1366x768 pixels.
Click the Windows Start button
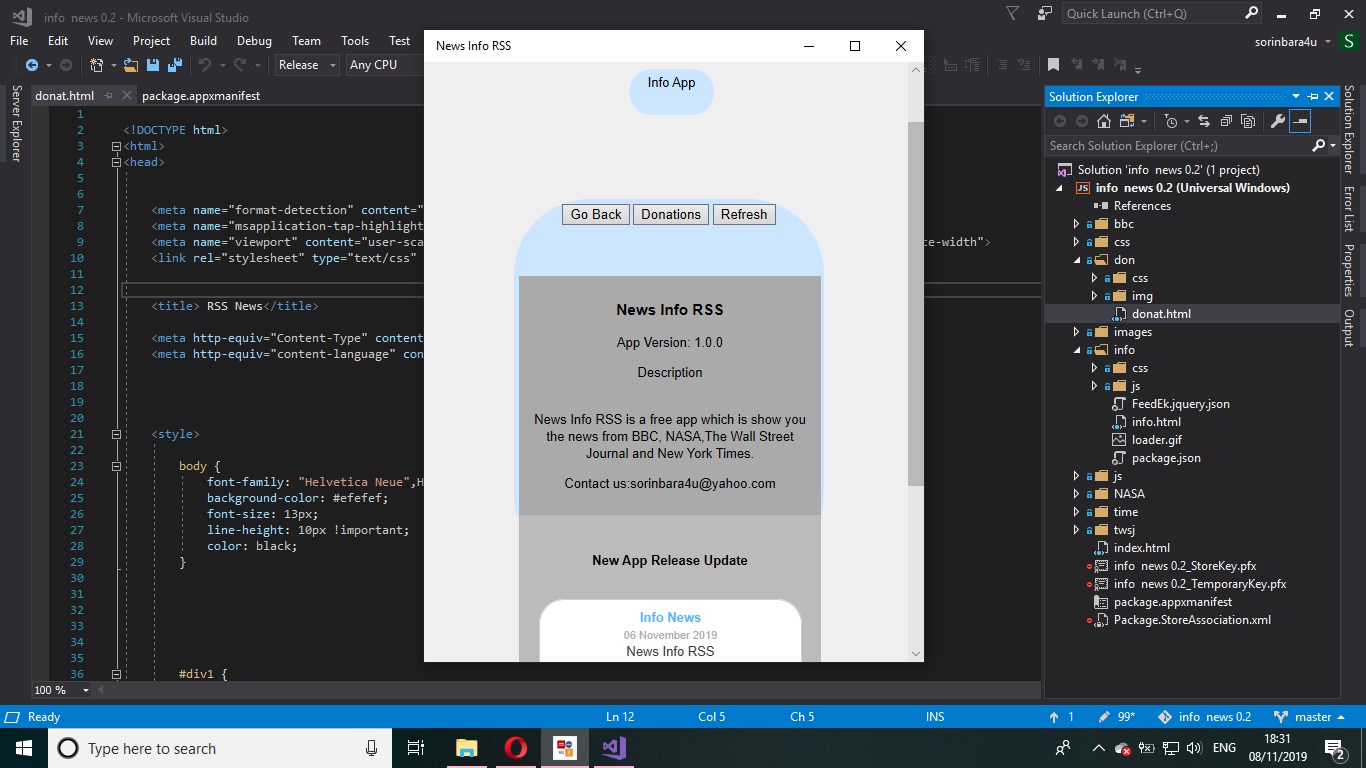(23, 748)
